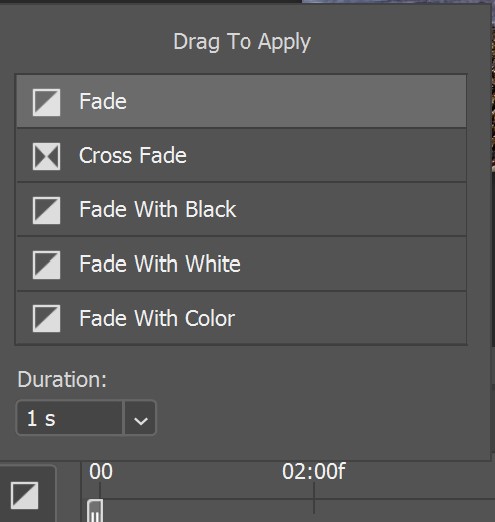Choose the Fade With Black entry
Screen dimensions: 495x522
241,210
